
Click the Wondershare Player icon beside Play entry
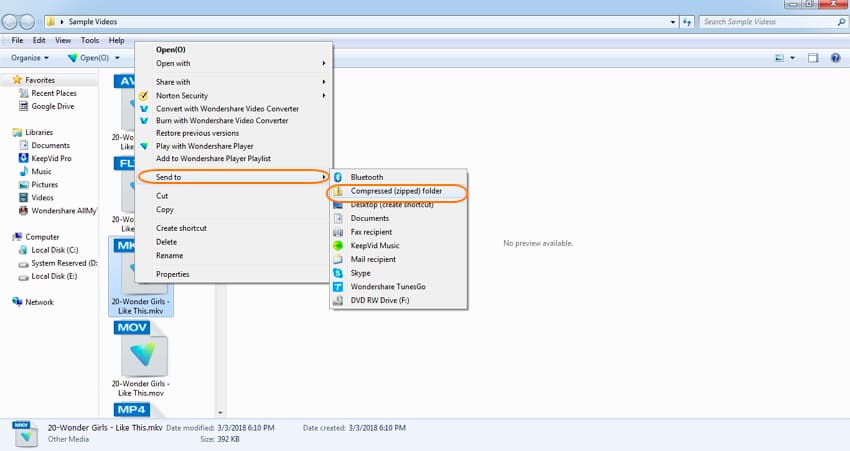pos(144,146)
